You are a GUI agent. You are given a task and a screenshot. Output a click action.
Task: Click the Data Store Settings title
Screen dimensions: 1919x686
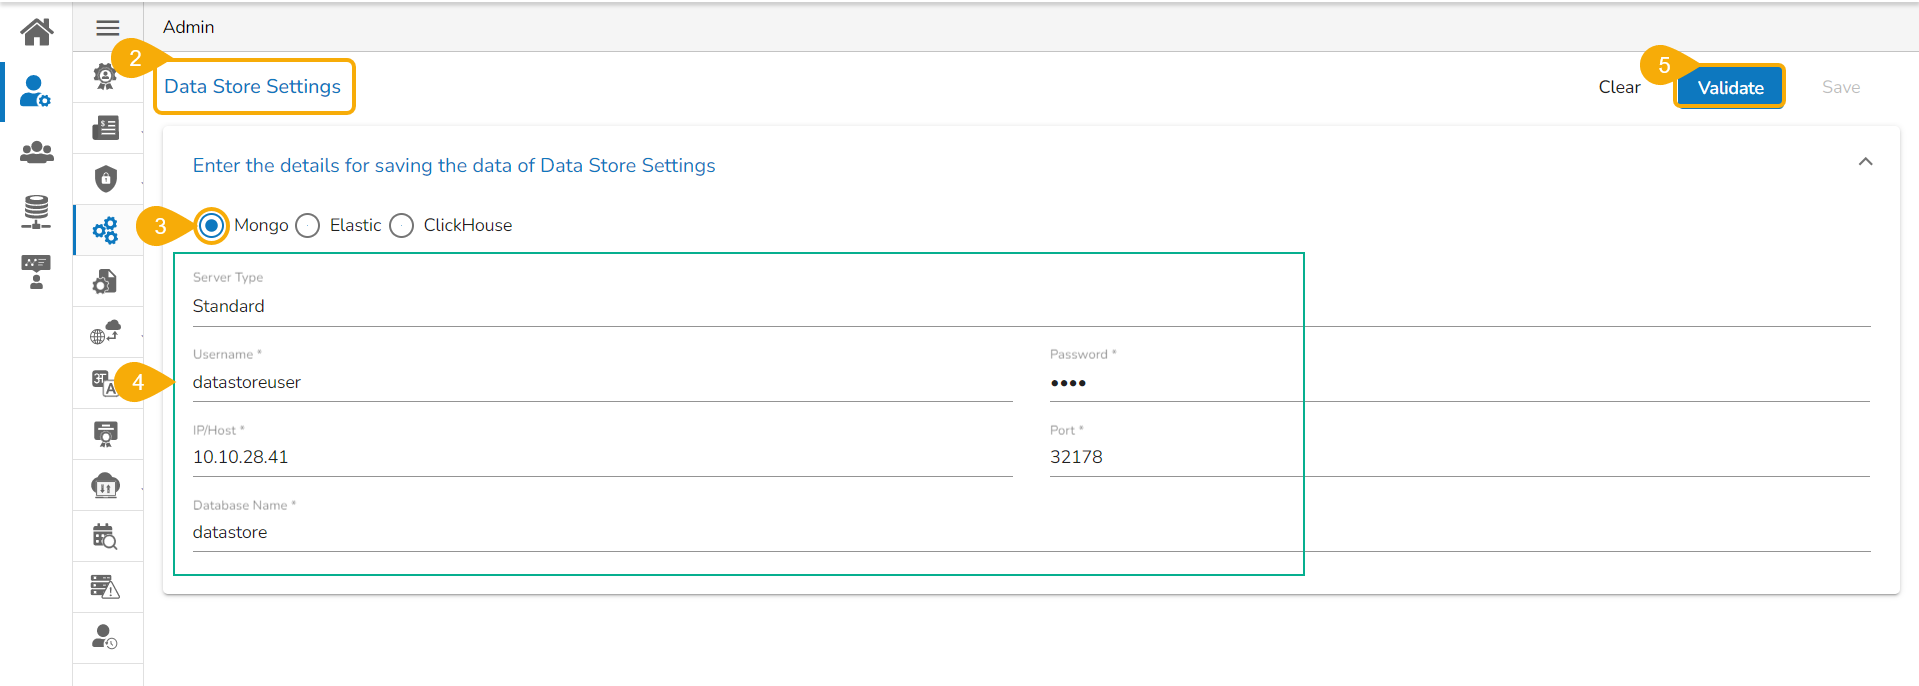coord(253,87)
